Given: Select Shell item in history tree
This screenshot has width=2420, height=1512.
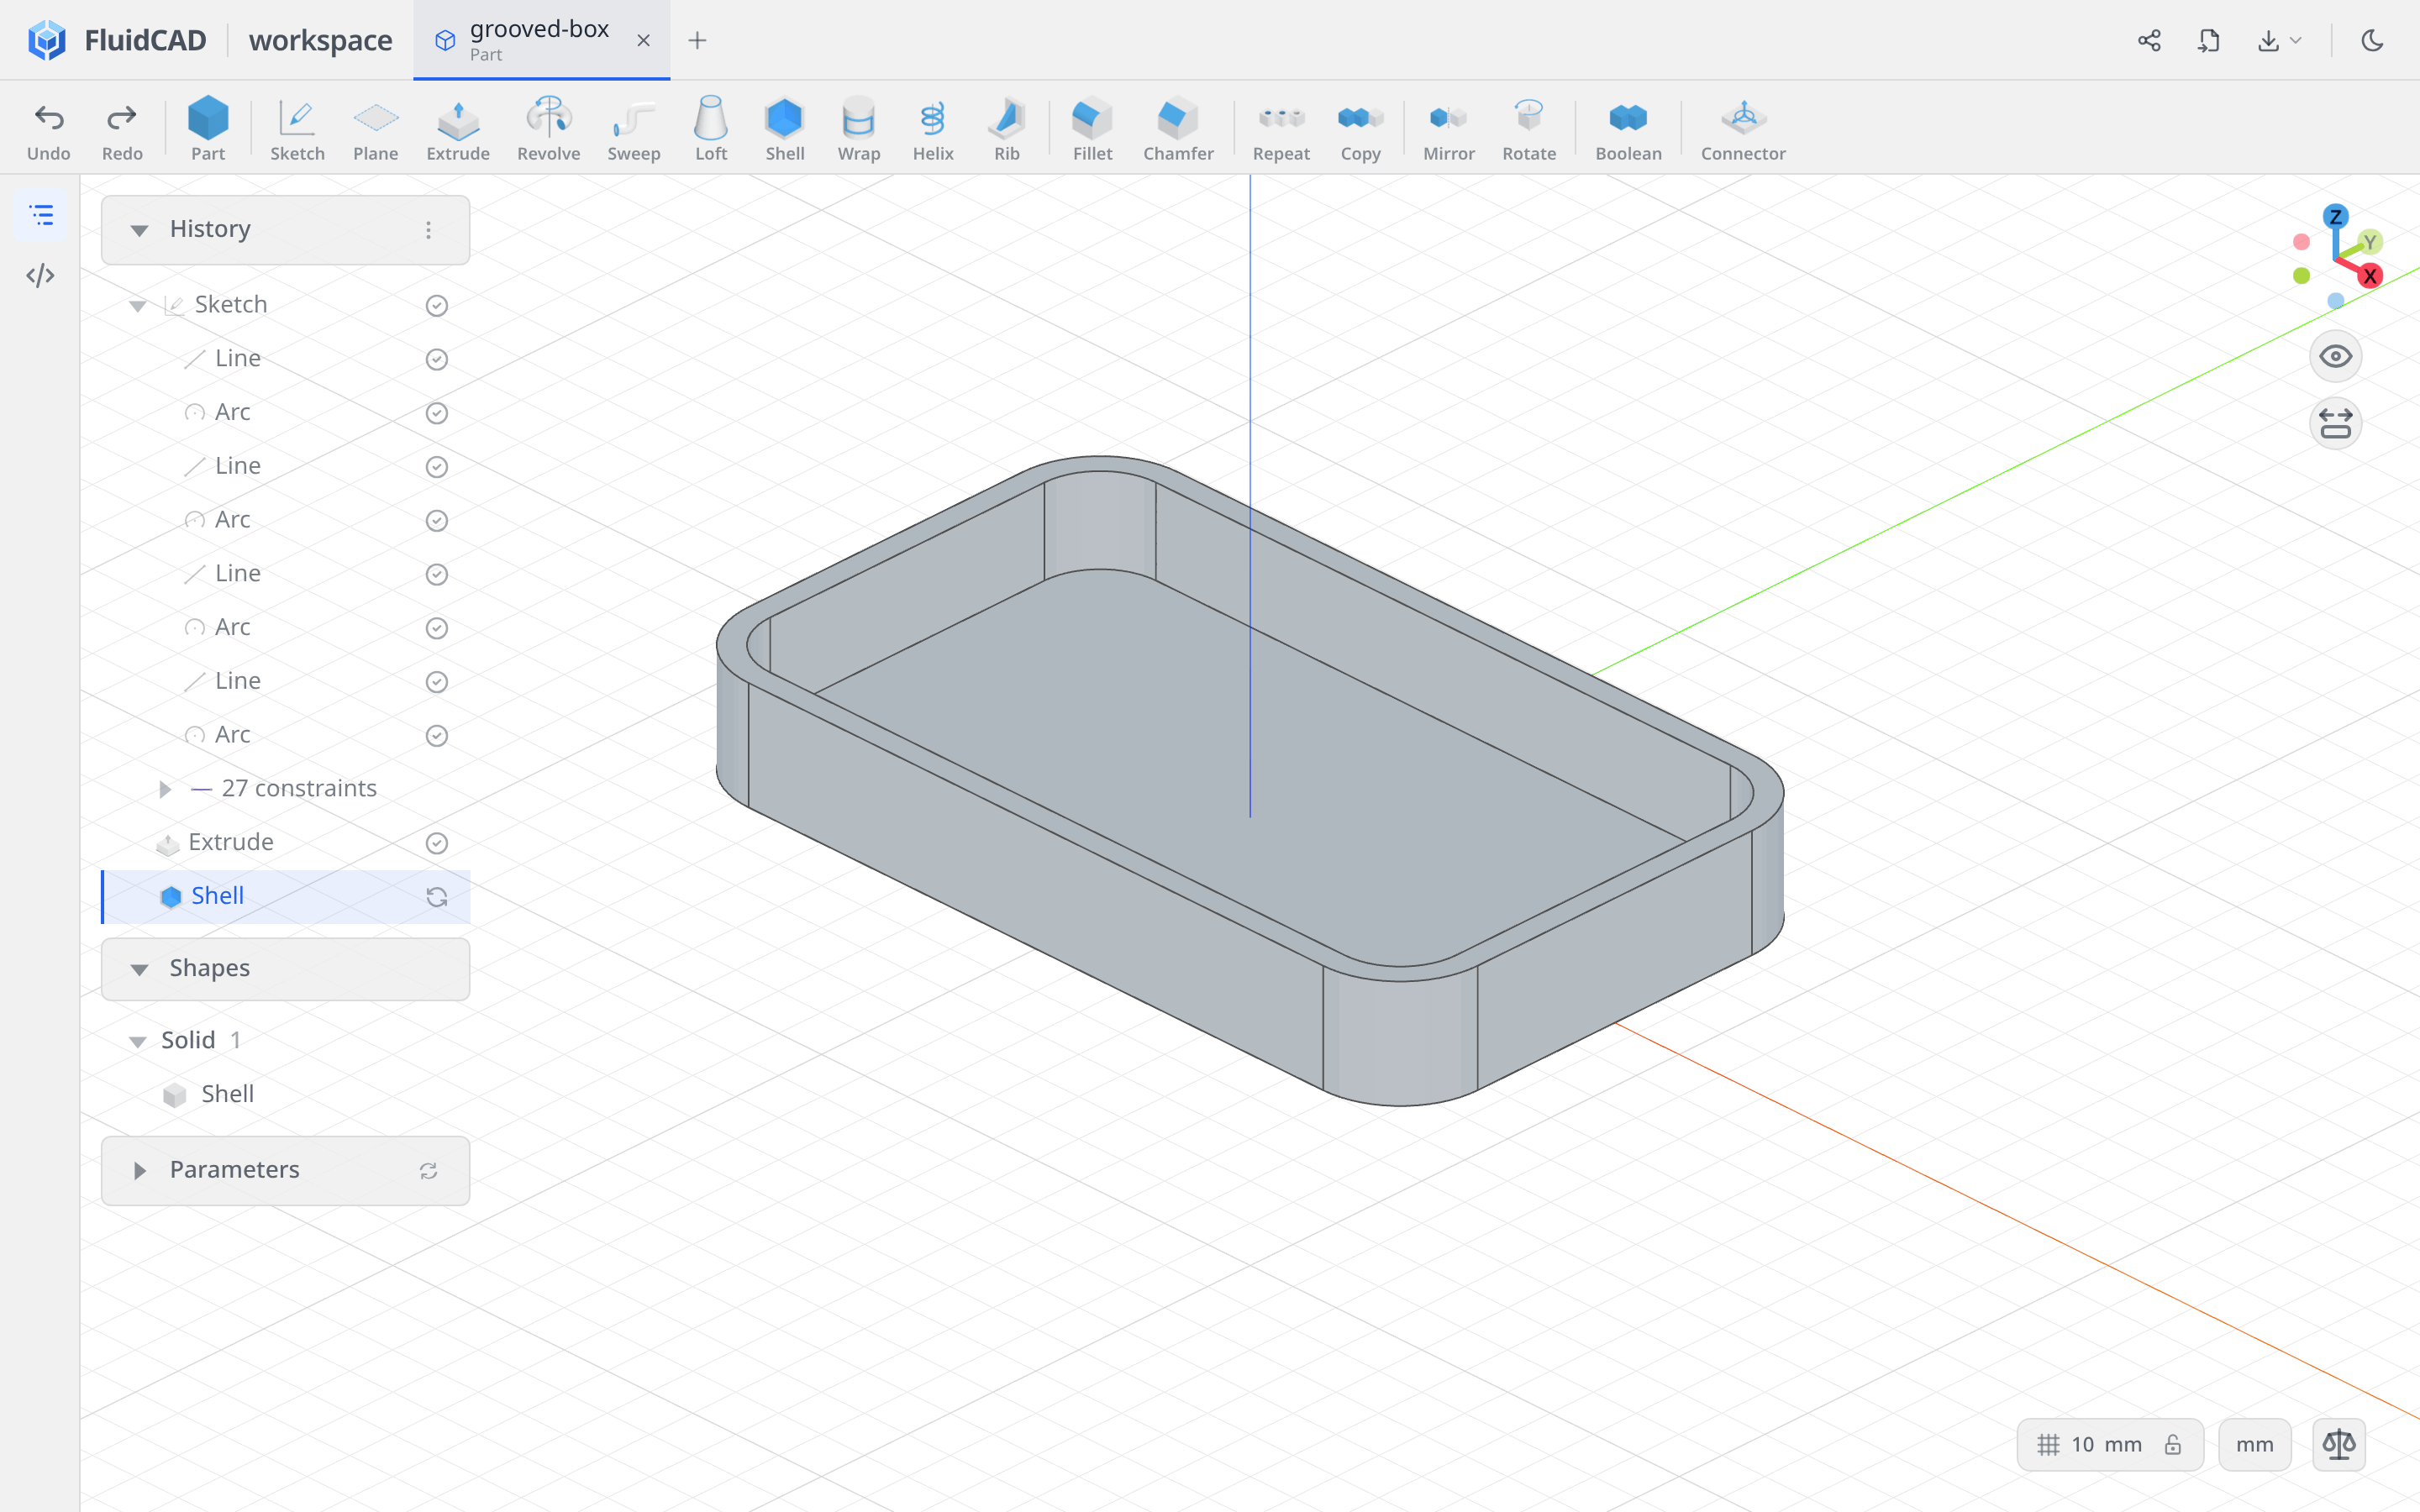Looking at the screenshot, I should coord(286,896).
